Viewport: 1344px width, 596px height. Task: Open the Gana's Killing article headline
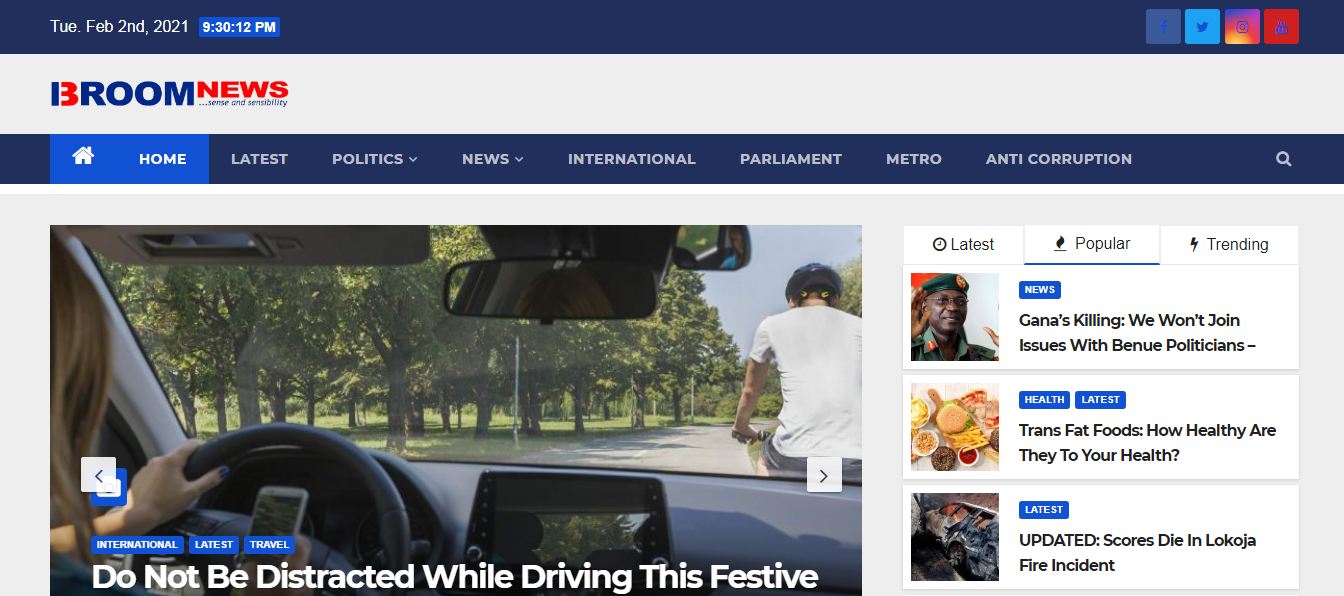click(1137, 333)
